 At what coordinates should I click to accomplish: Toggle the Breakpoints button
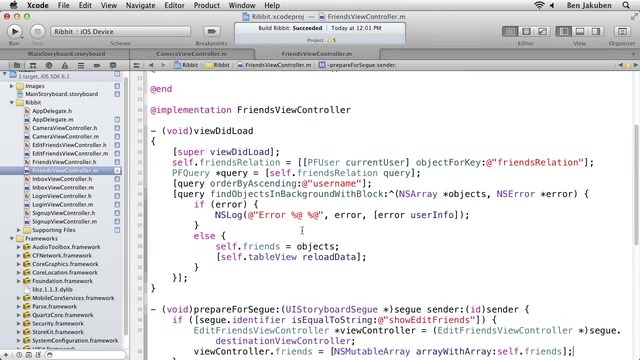pos(211,31)
